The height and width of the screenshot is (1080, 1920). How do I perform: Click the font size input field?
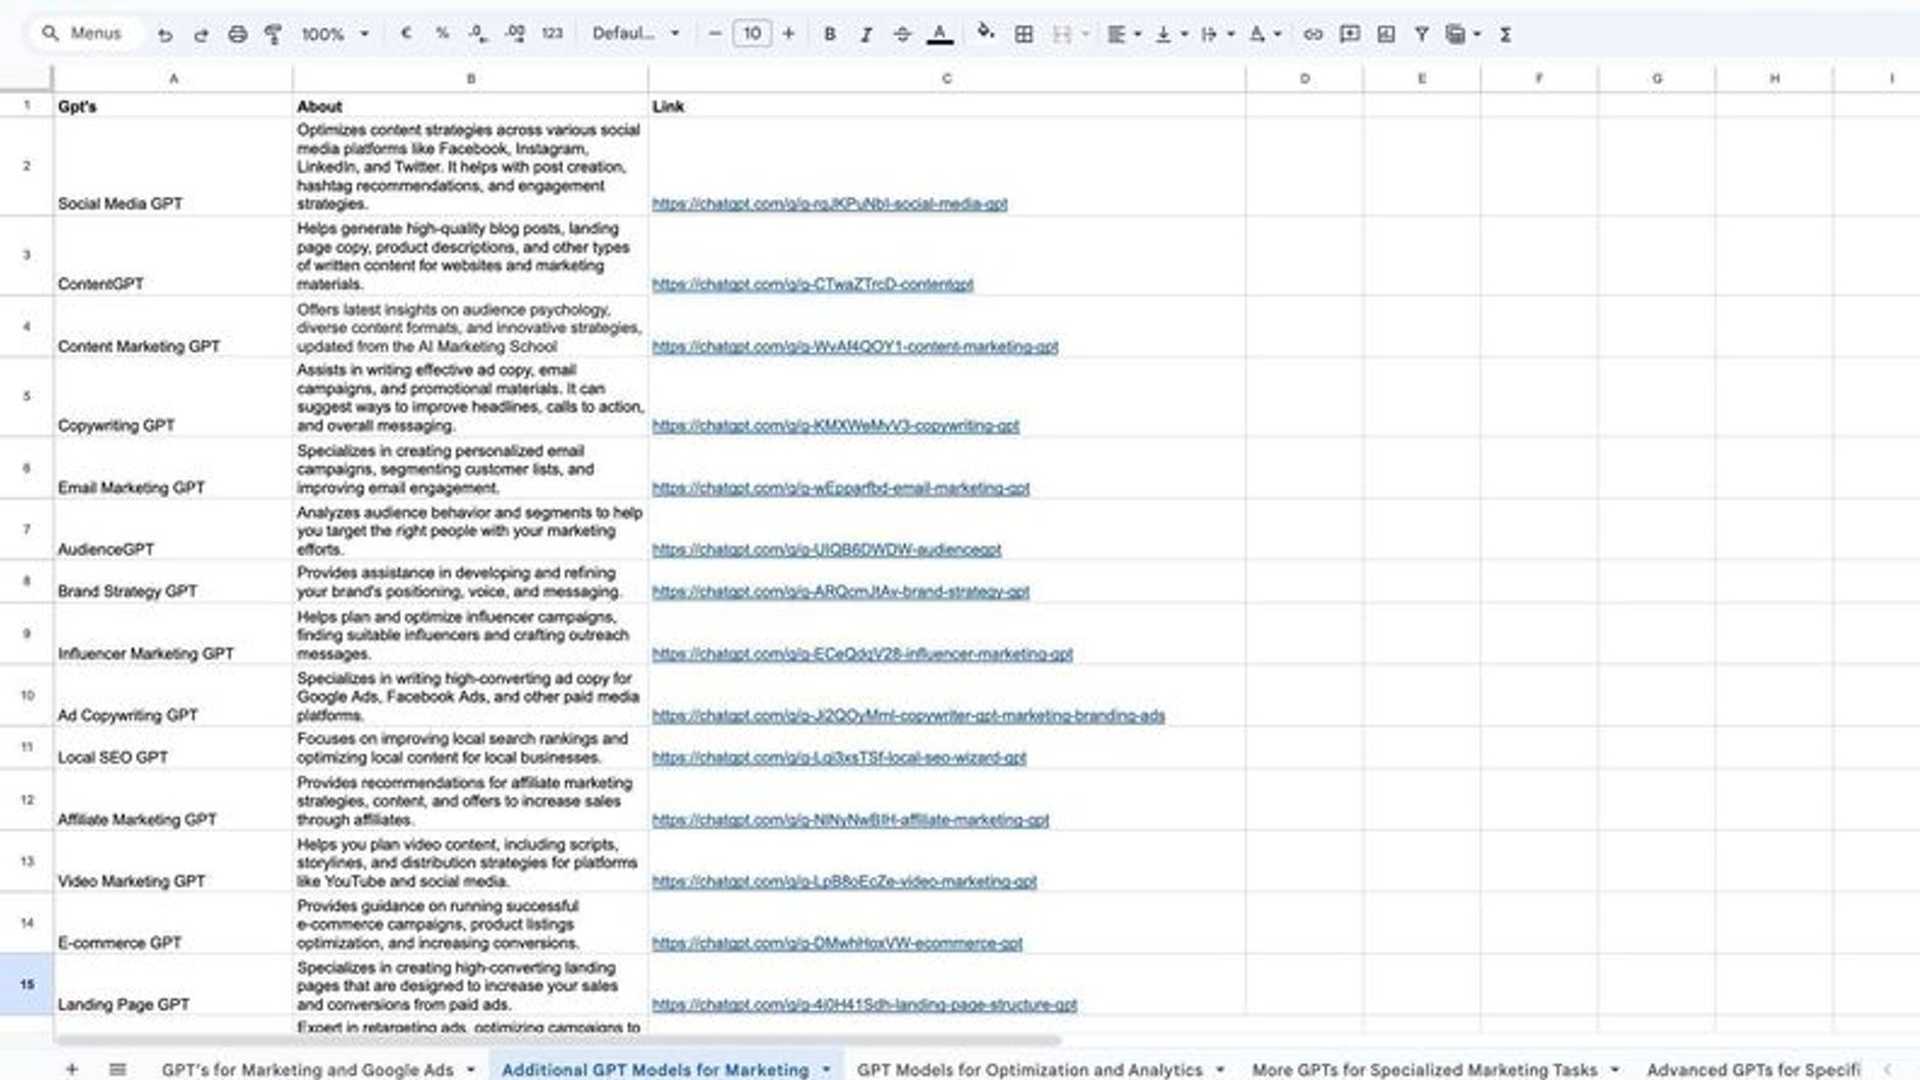752,34
